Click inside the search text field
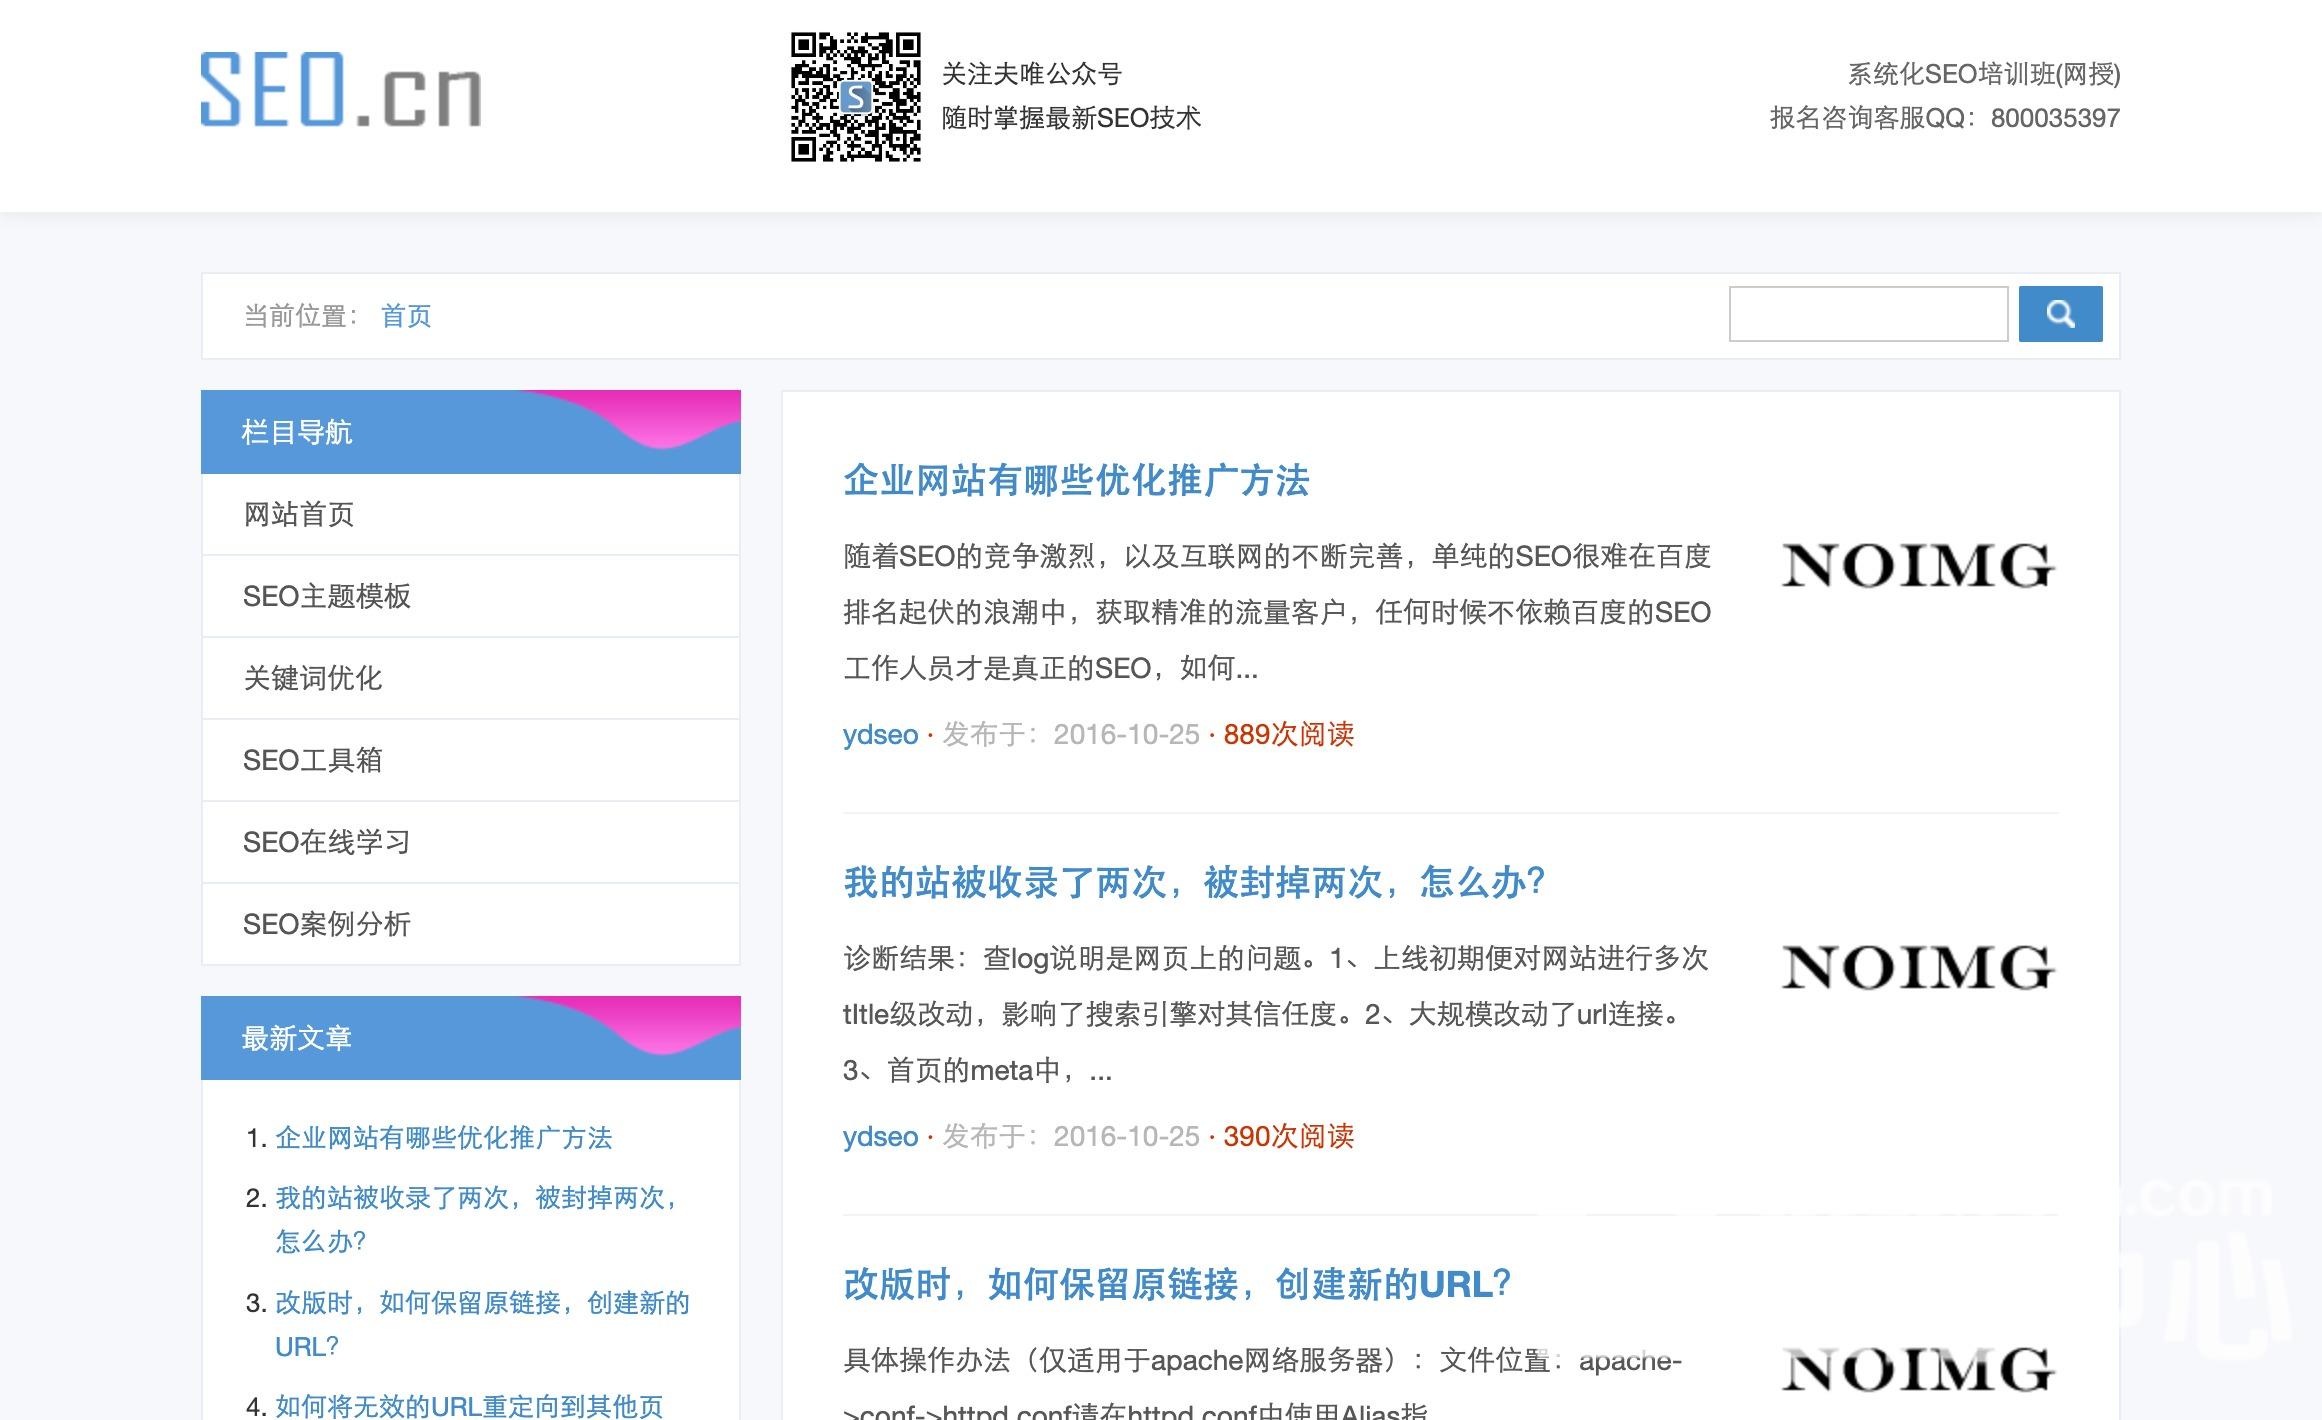 tap(1867, 314)
